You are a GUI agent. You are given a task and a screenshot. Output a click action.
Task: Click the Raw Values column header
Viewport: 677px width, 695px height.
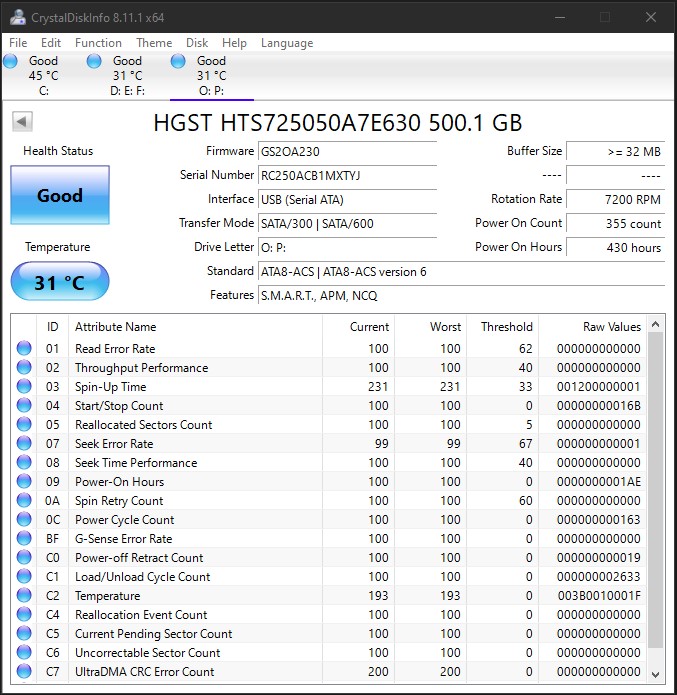point(592,327)
